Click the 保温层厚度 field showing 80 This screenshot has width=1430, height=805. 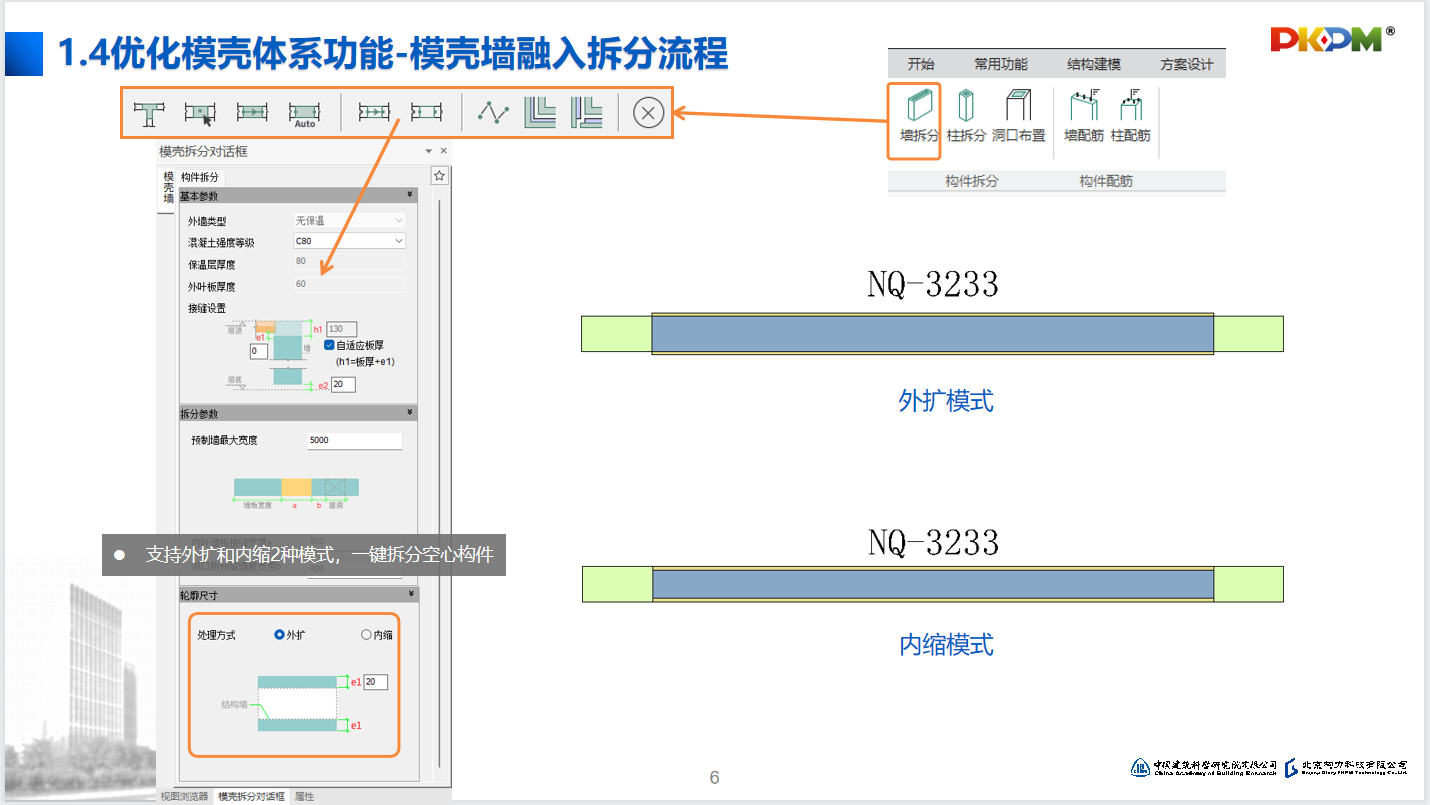click(349, 262)
